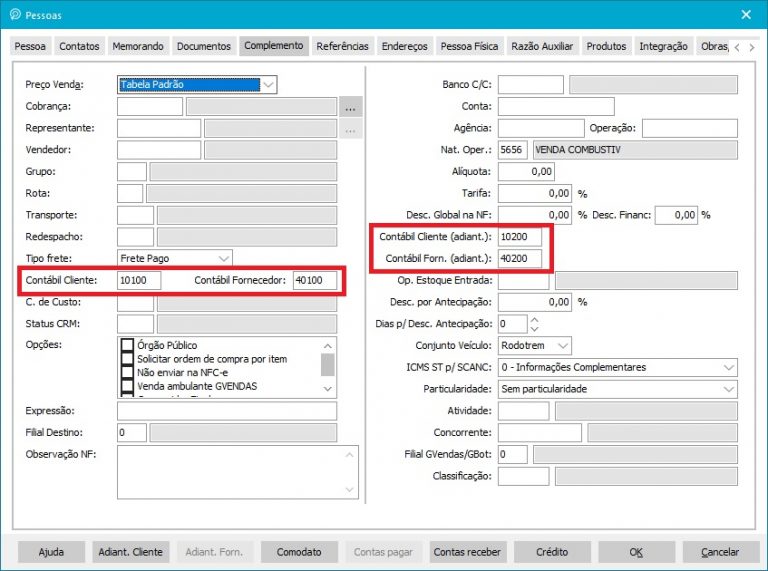Screen dimensions: 768x571
Task: Expand the Tipo frete combo box
Action: tap(223, 259)
